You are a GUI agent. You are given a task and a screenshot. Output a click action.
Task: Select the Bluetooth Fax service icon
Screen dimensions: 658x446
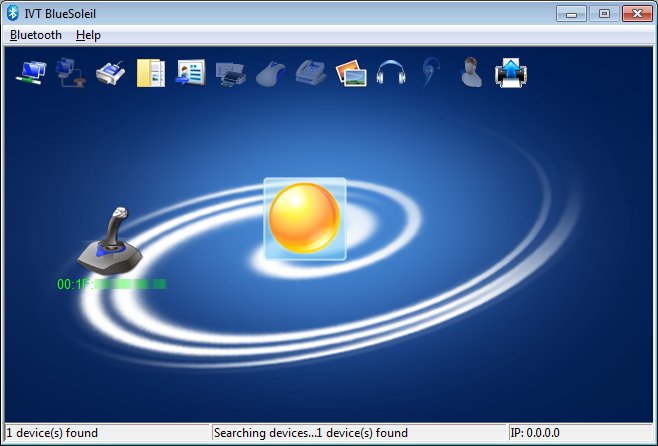[x=311, y=73]
